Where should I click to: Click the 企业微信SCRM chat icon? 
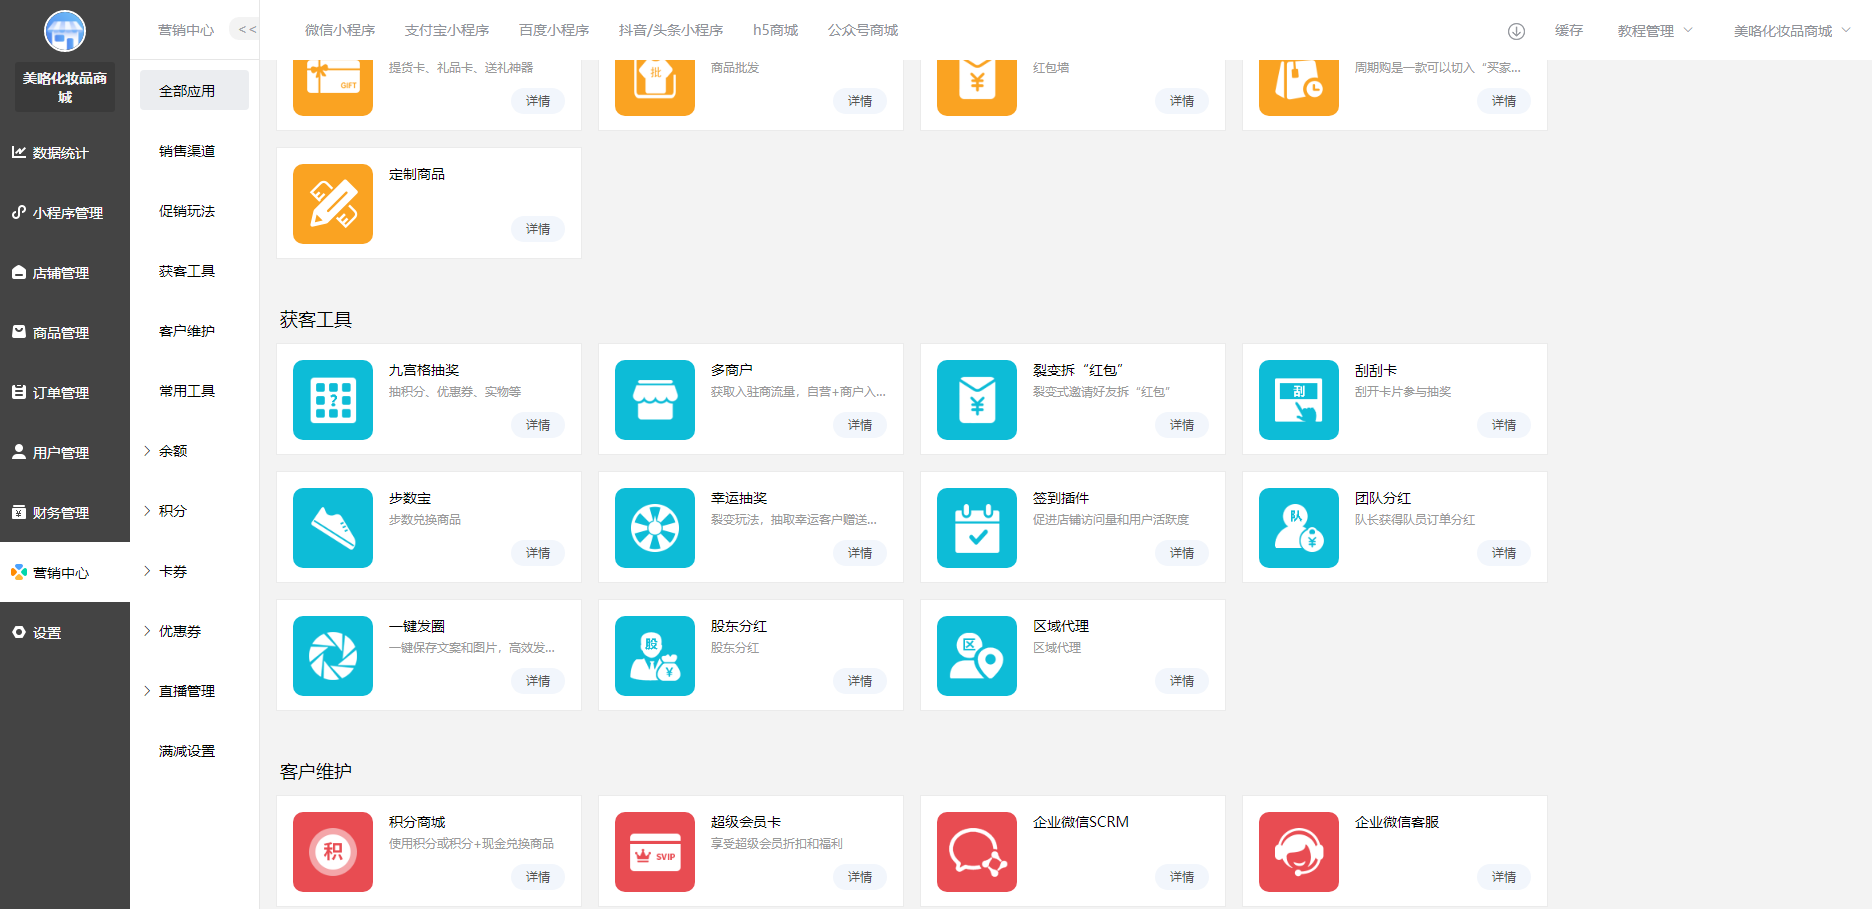coord(977,852)
